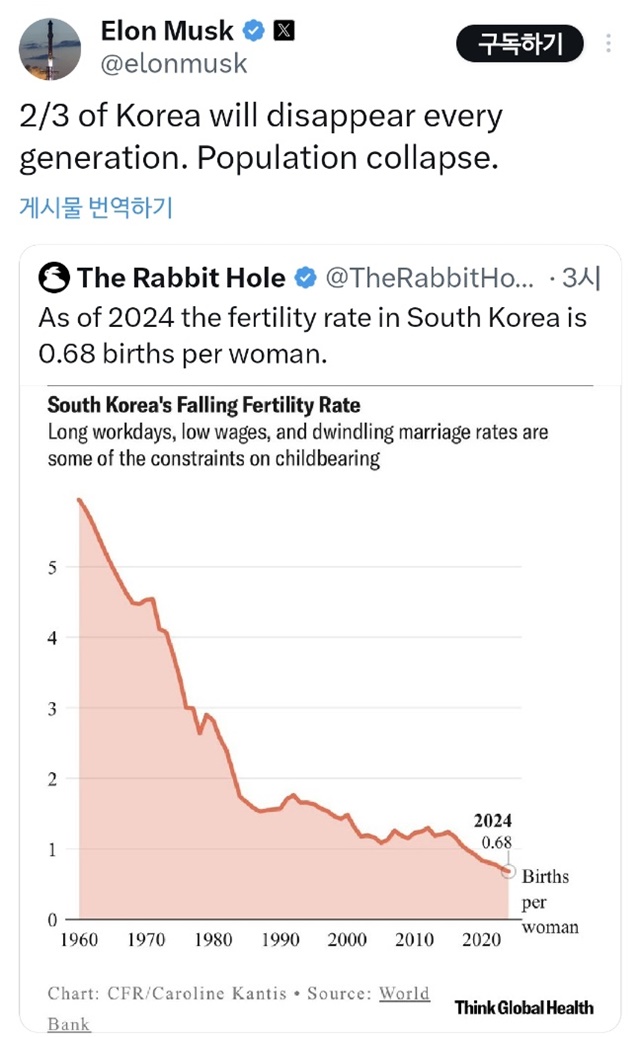This screenshot has width=640, height=1037.
Task: Open the three-dot more options menu
Action: [609, 45]
